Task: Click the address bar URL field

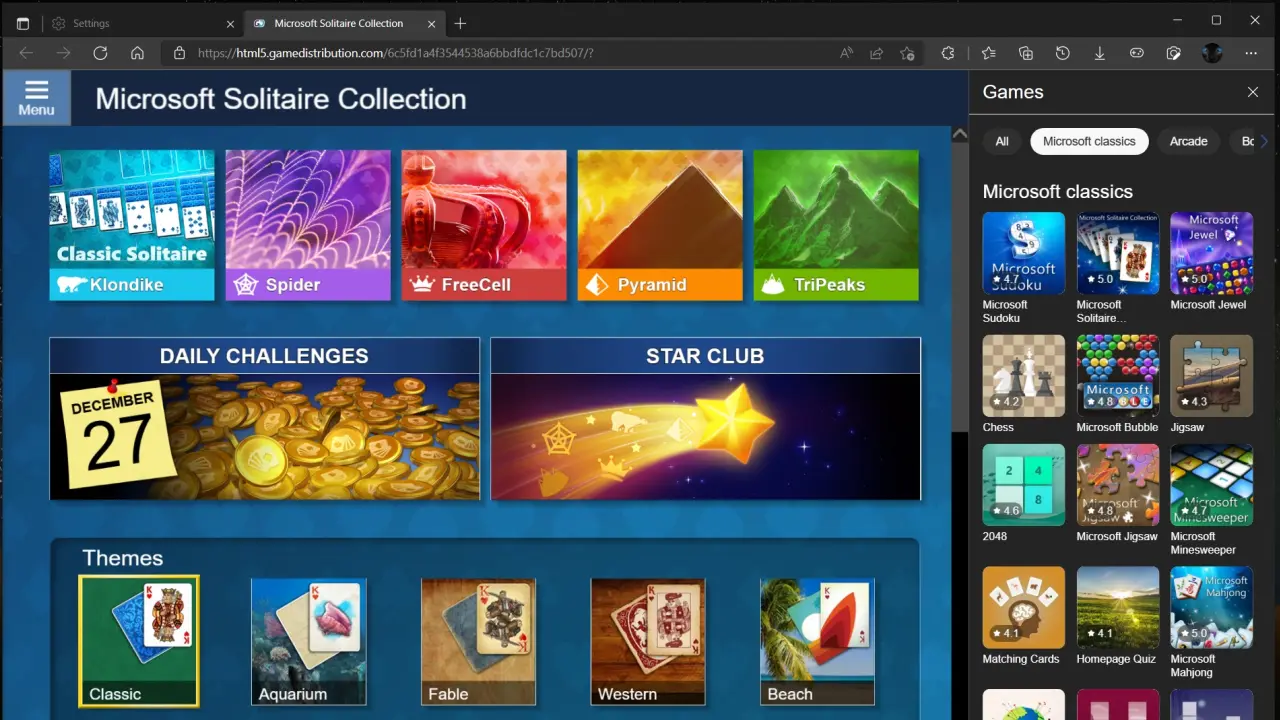Action: (x=500, y=53)
